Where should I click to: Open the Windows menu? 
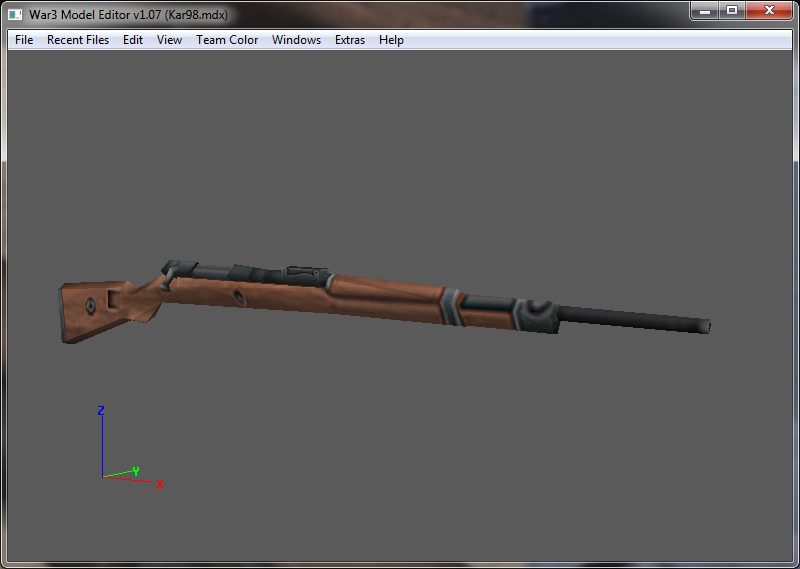[x=296, y=40]
